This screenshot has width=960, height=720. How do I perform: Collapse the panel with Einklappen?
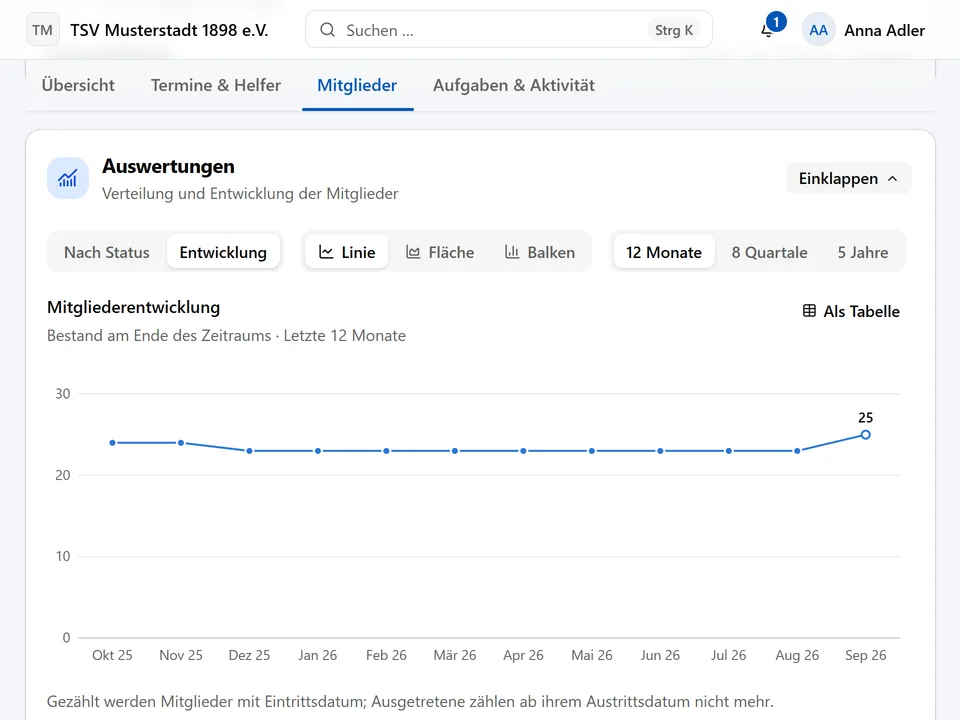tap(849, 178)
